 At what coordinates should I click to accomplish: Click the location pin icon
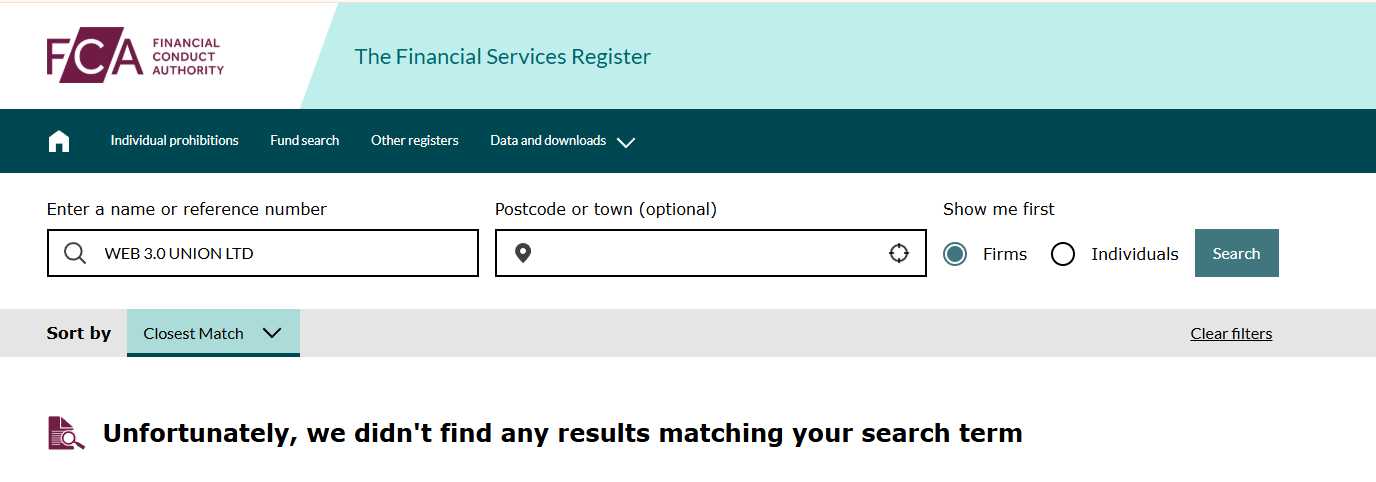[x=522, y=253]
